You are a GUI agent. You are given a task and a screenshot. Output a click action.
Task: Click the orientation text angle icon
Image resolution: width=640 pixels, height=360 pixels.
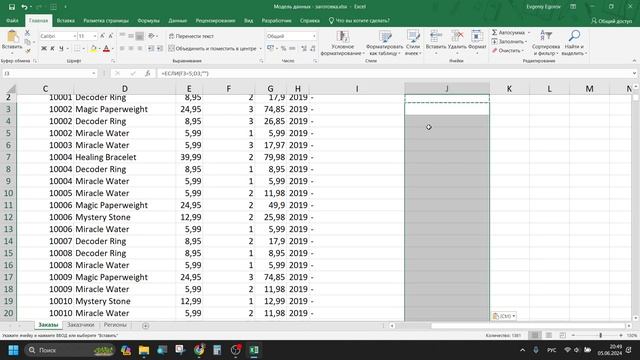(x=151, y=36)
